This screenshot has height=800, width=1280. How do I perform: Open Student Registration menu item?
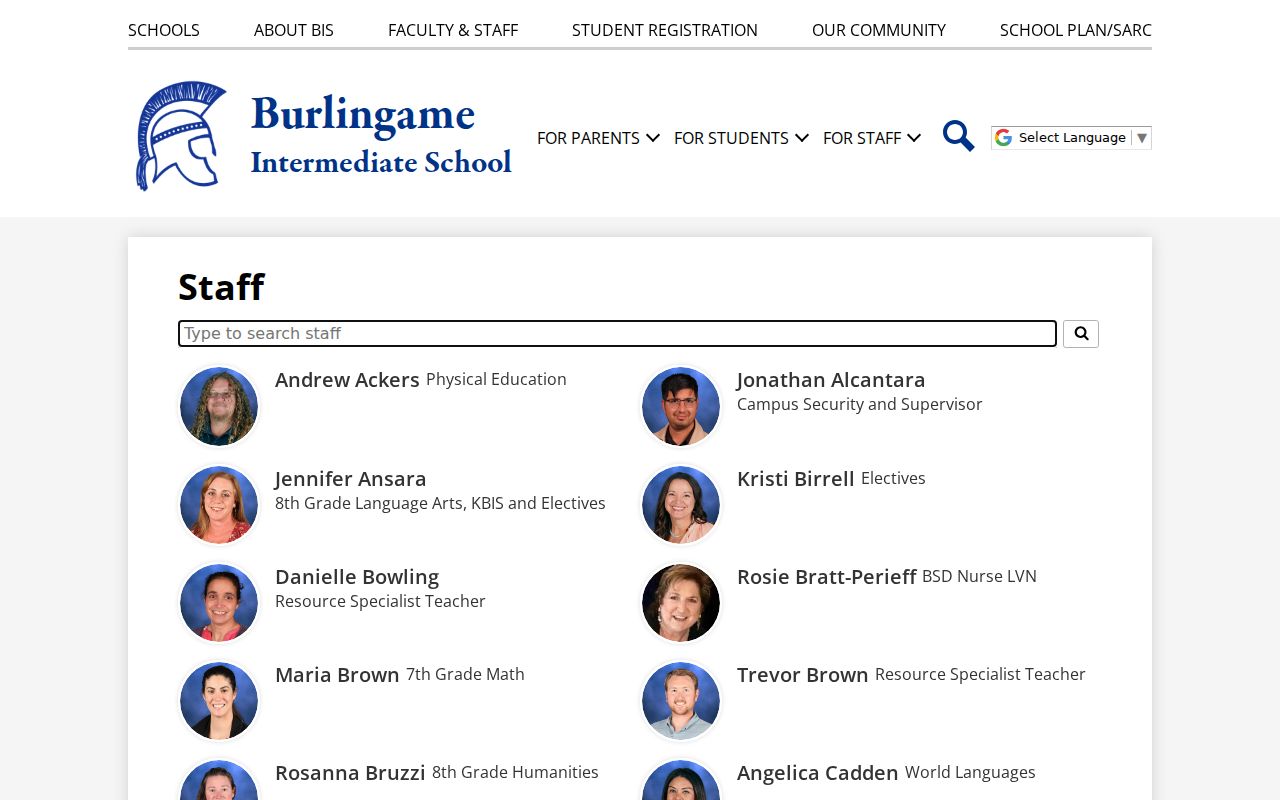[665, 30]
